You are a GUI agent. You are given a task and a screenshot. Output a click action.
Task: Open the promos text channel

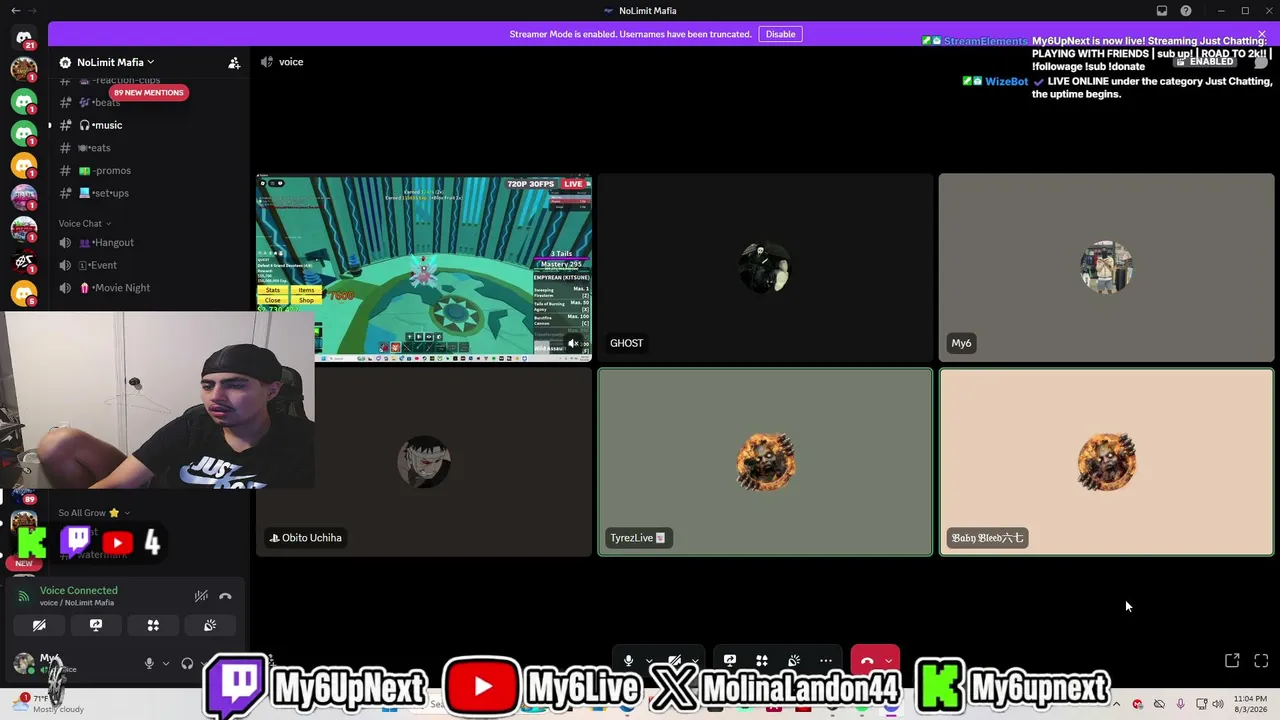pos(148,171)
